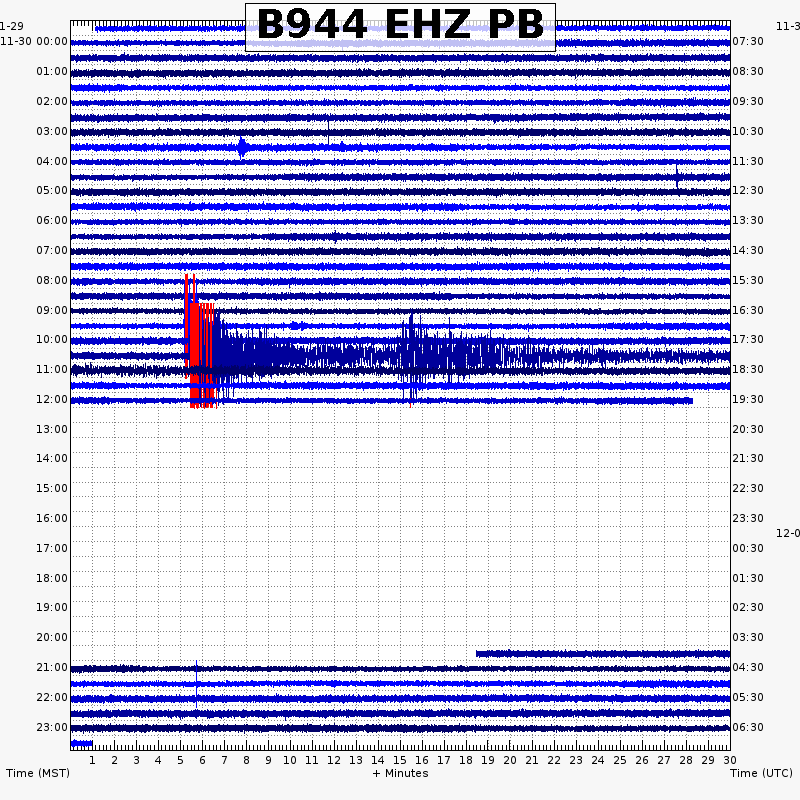Click the spike on the 04:30 trace
Screen dimensions: 800x800
[677, 177]
